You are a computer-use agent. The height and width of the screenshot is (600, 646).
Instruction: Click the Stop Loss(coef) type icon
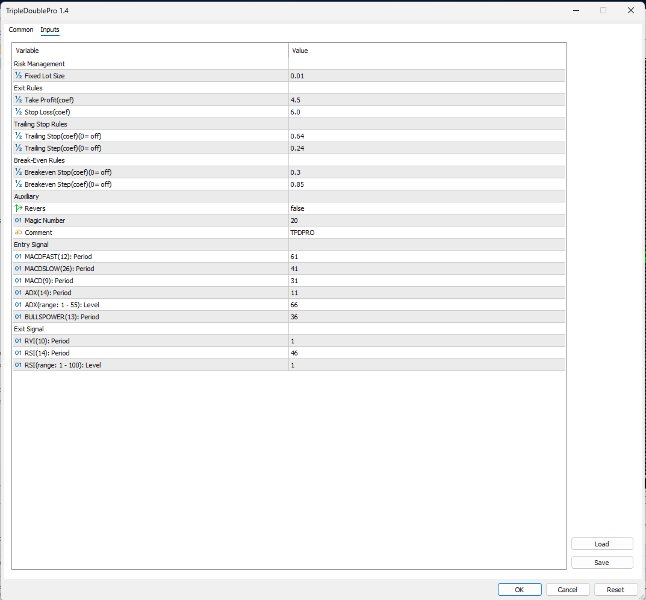18,112
